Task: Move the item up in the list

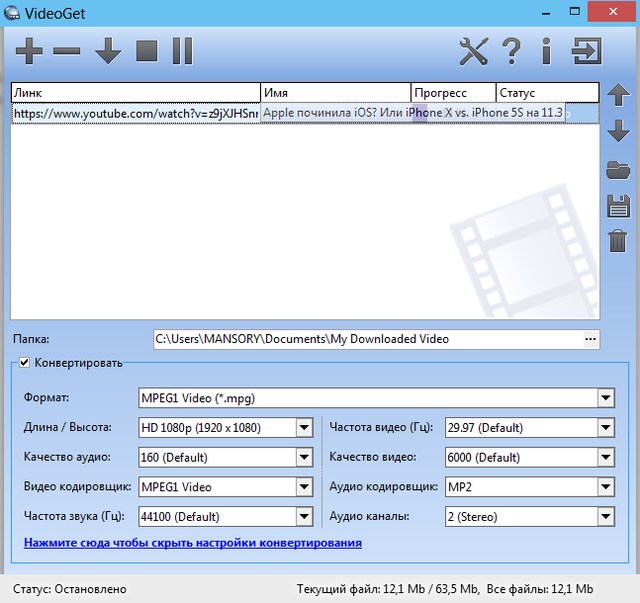Action: (618, 96)
